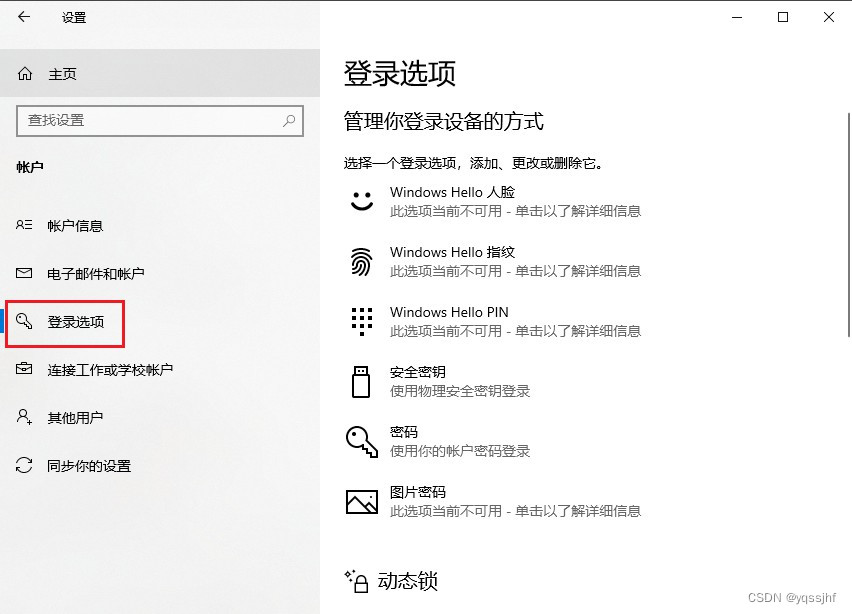Screen dimensions: 852x614
Task: Click the USB key icon for 安全密钥
Action: [x=361, y=381]
